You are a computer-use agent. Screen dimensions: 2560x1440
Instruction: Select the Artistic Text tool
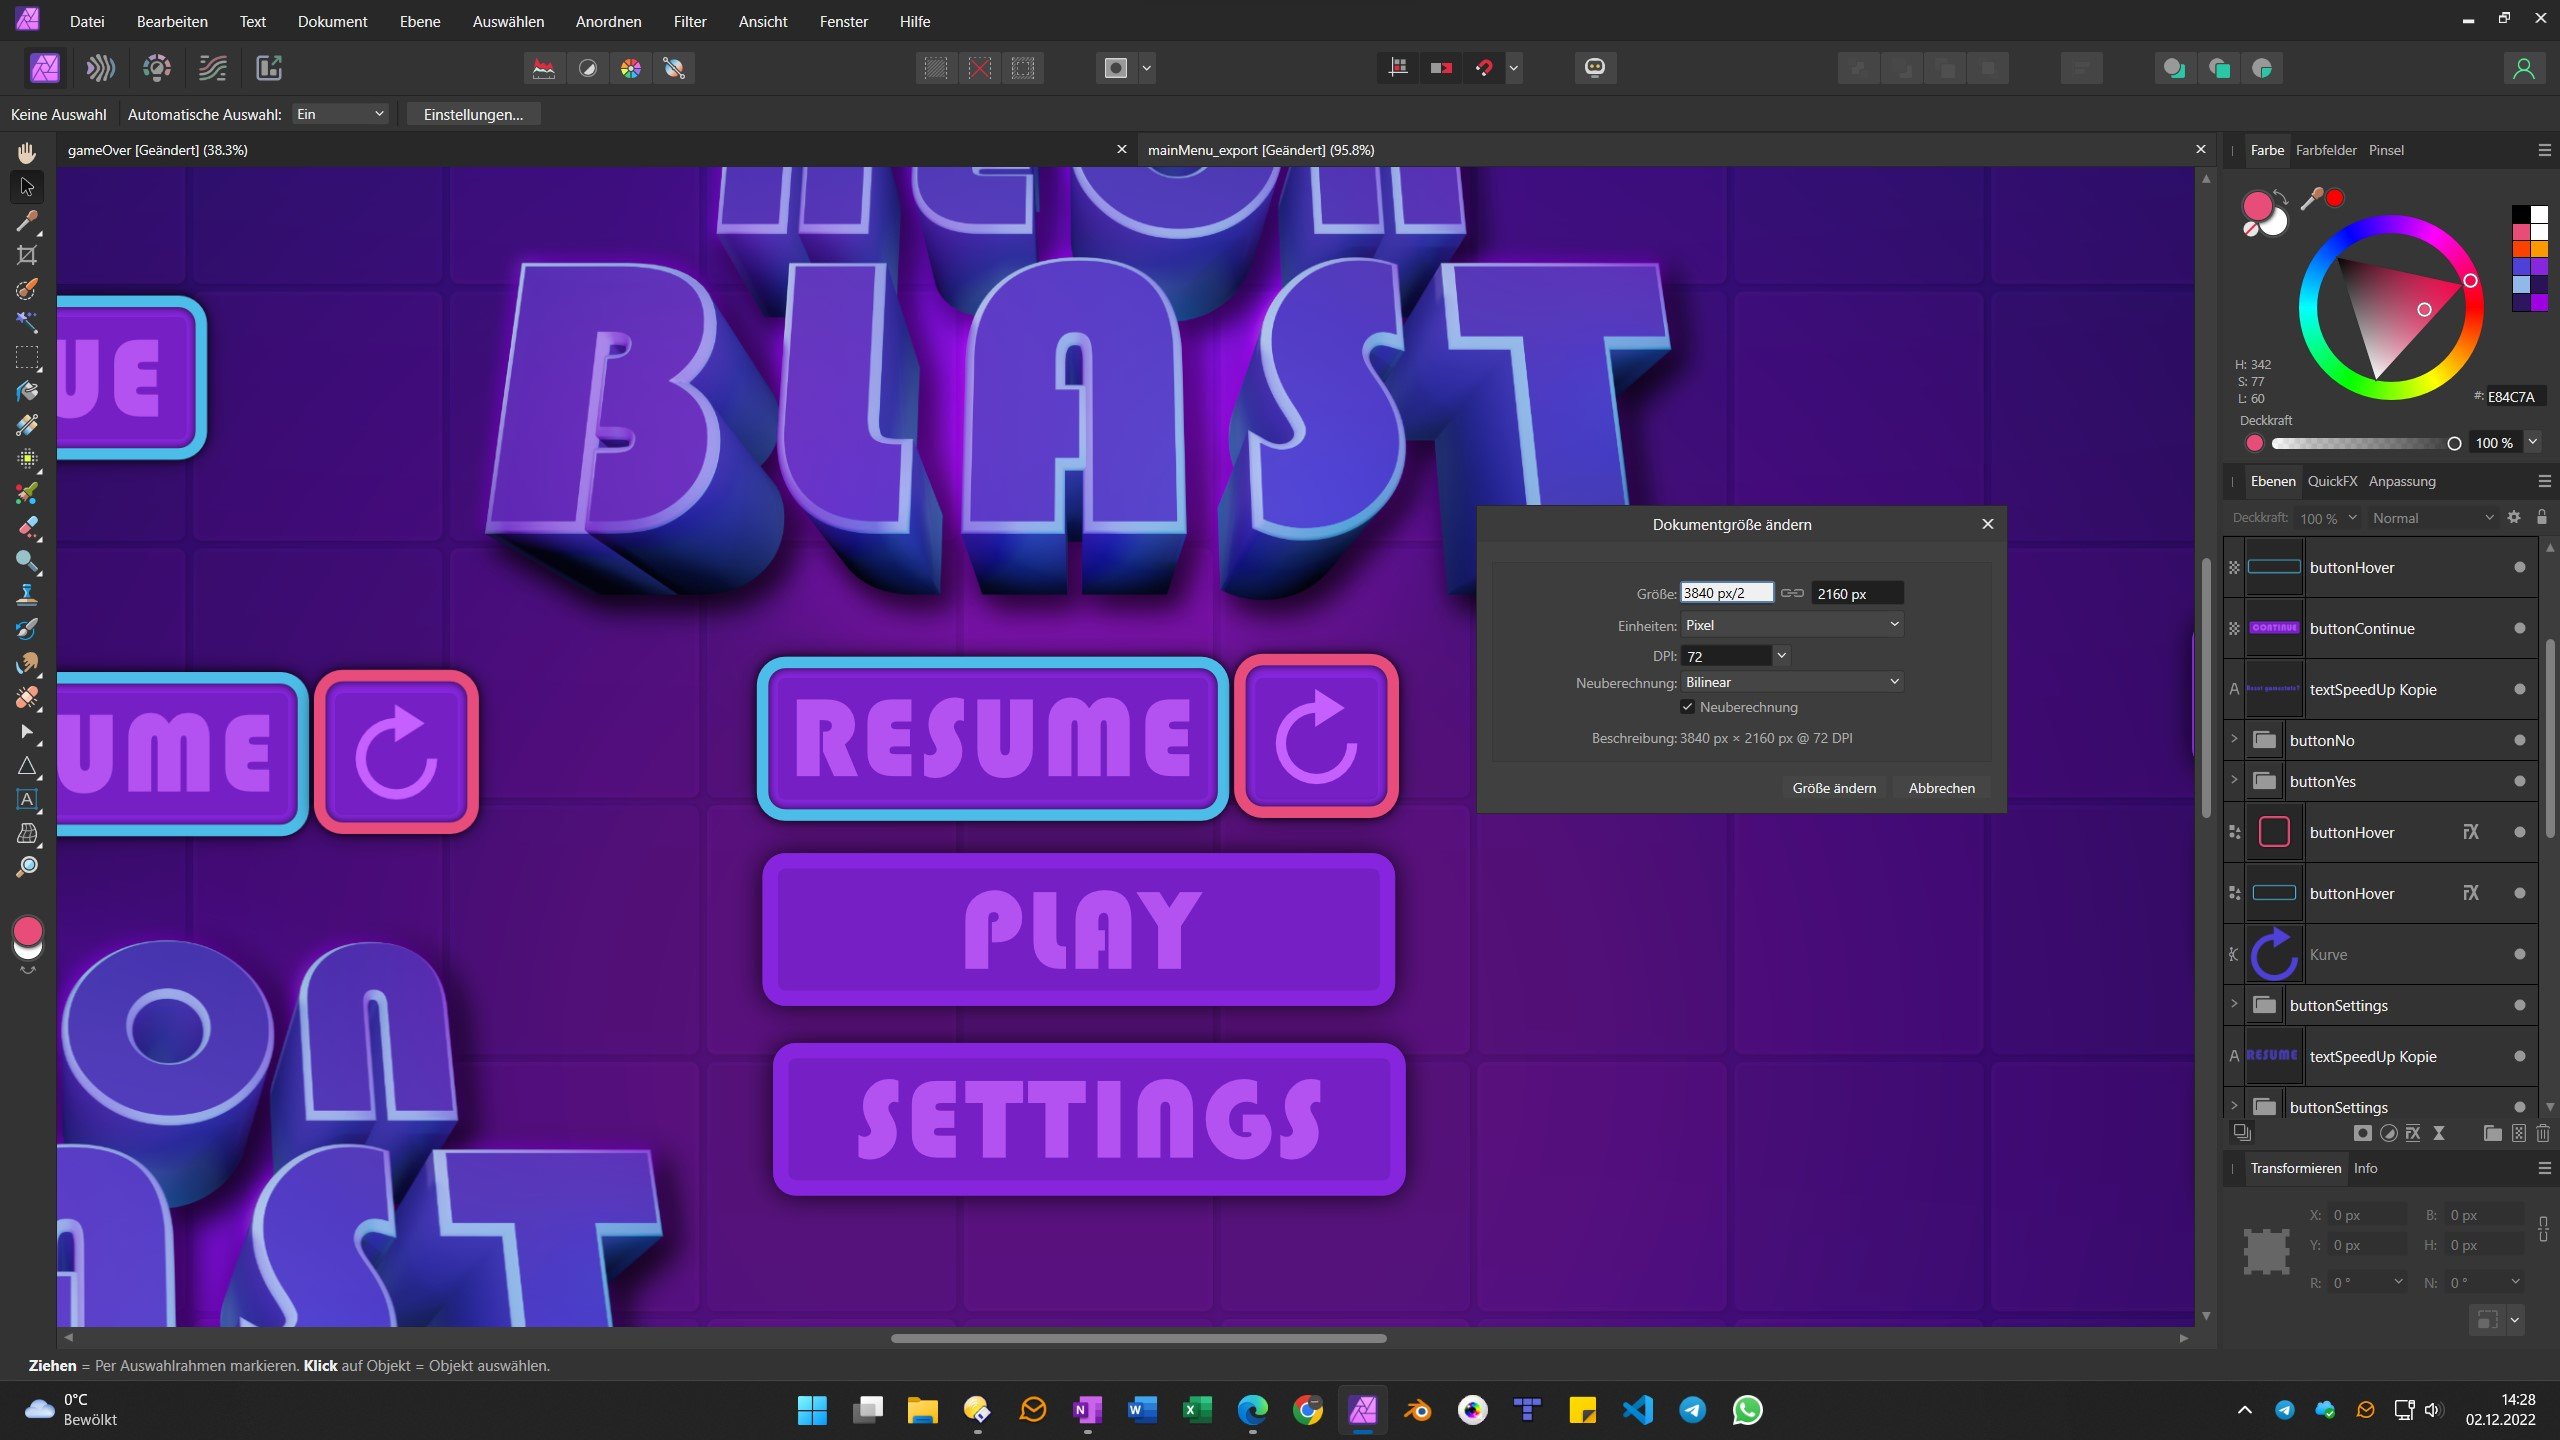click(x=27, y=799)
